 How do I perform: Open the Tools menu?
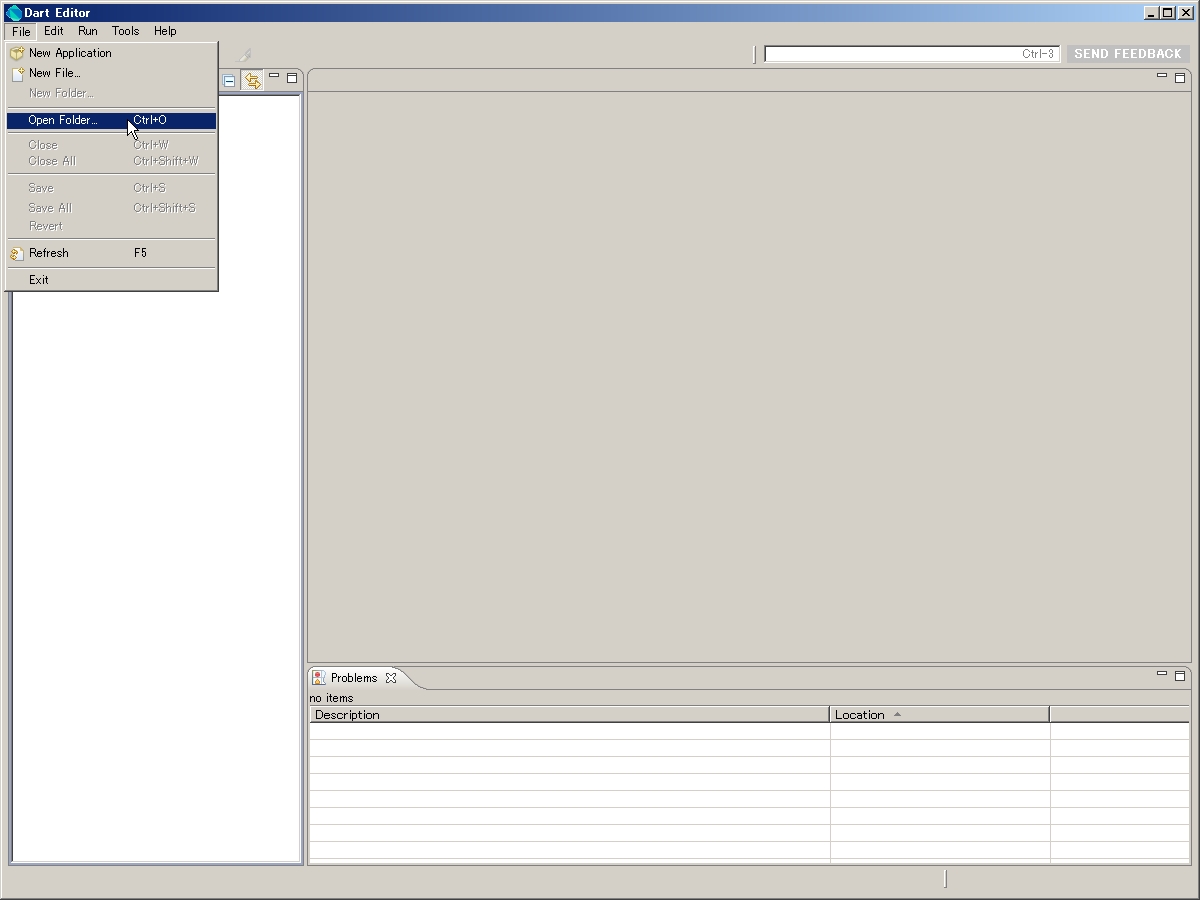pos(126,31)
